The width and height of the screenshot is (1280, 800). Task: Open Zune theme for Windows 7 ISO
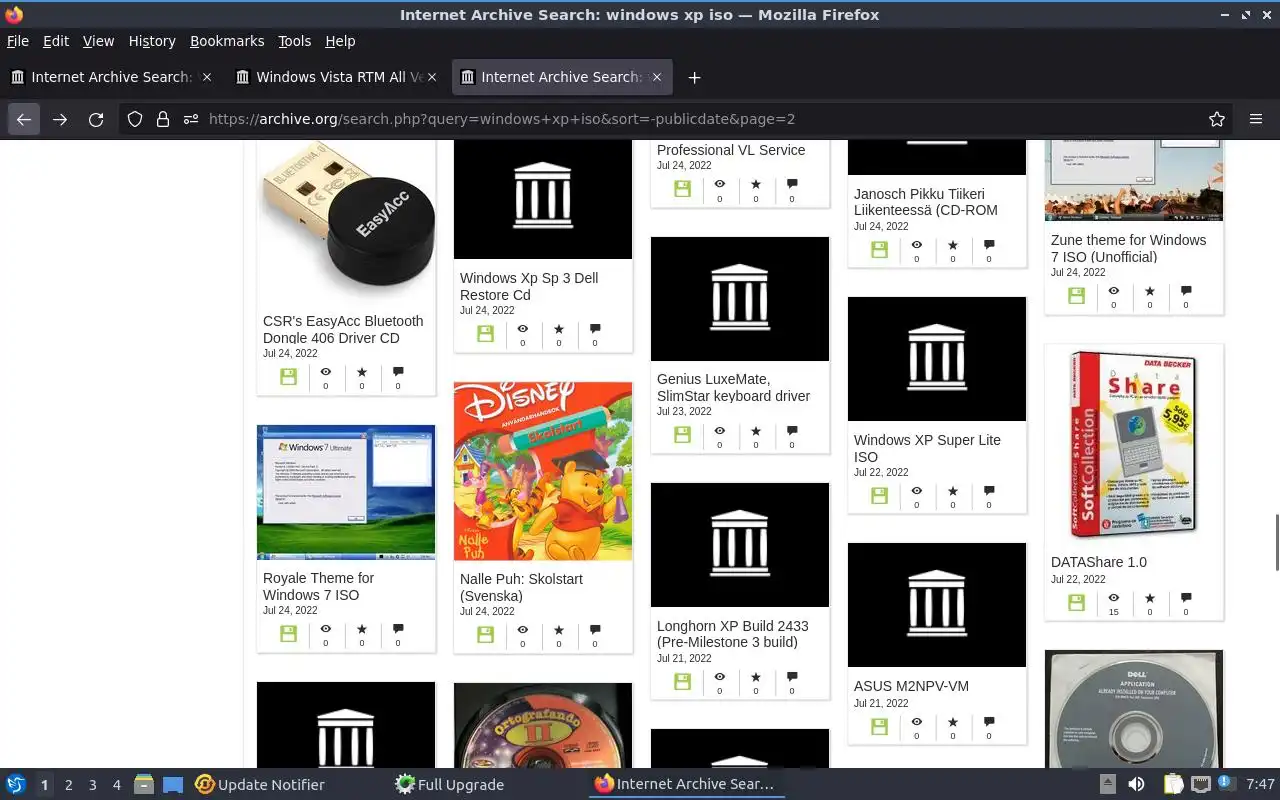coord(1128,248)
